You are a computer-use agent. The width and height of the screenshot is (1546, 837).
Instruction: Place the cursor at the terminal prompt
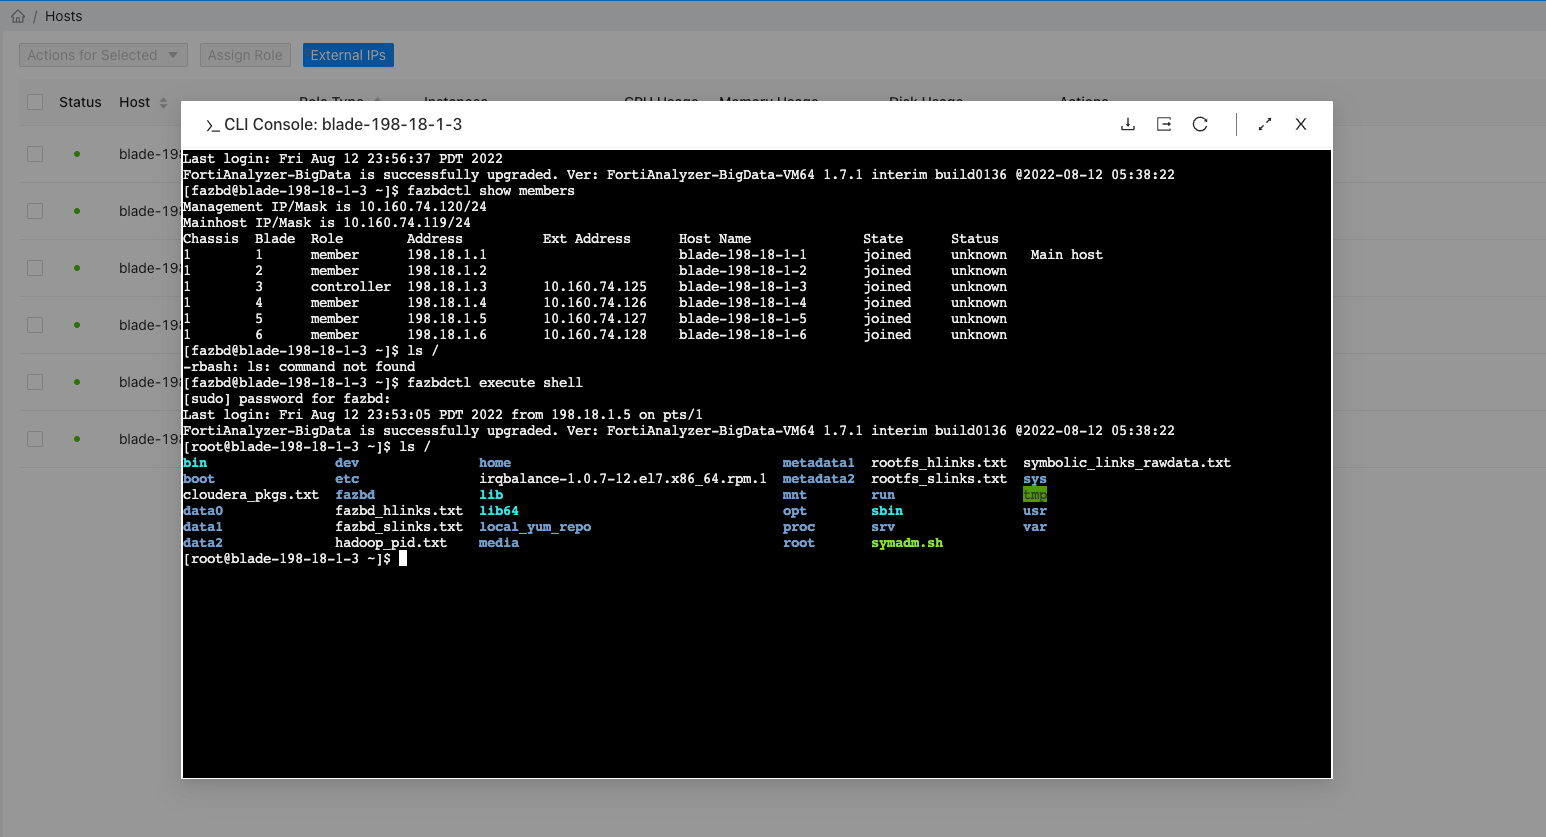coord(403,557)
